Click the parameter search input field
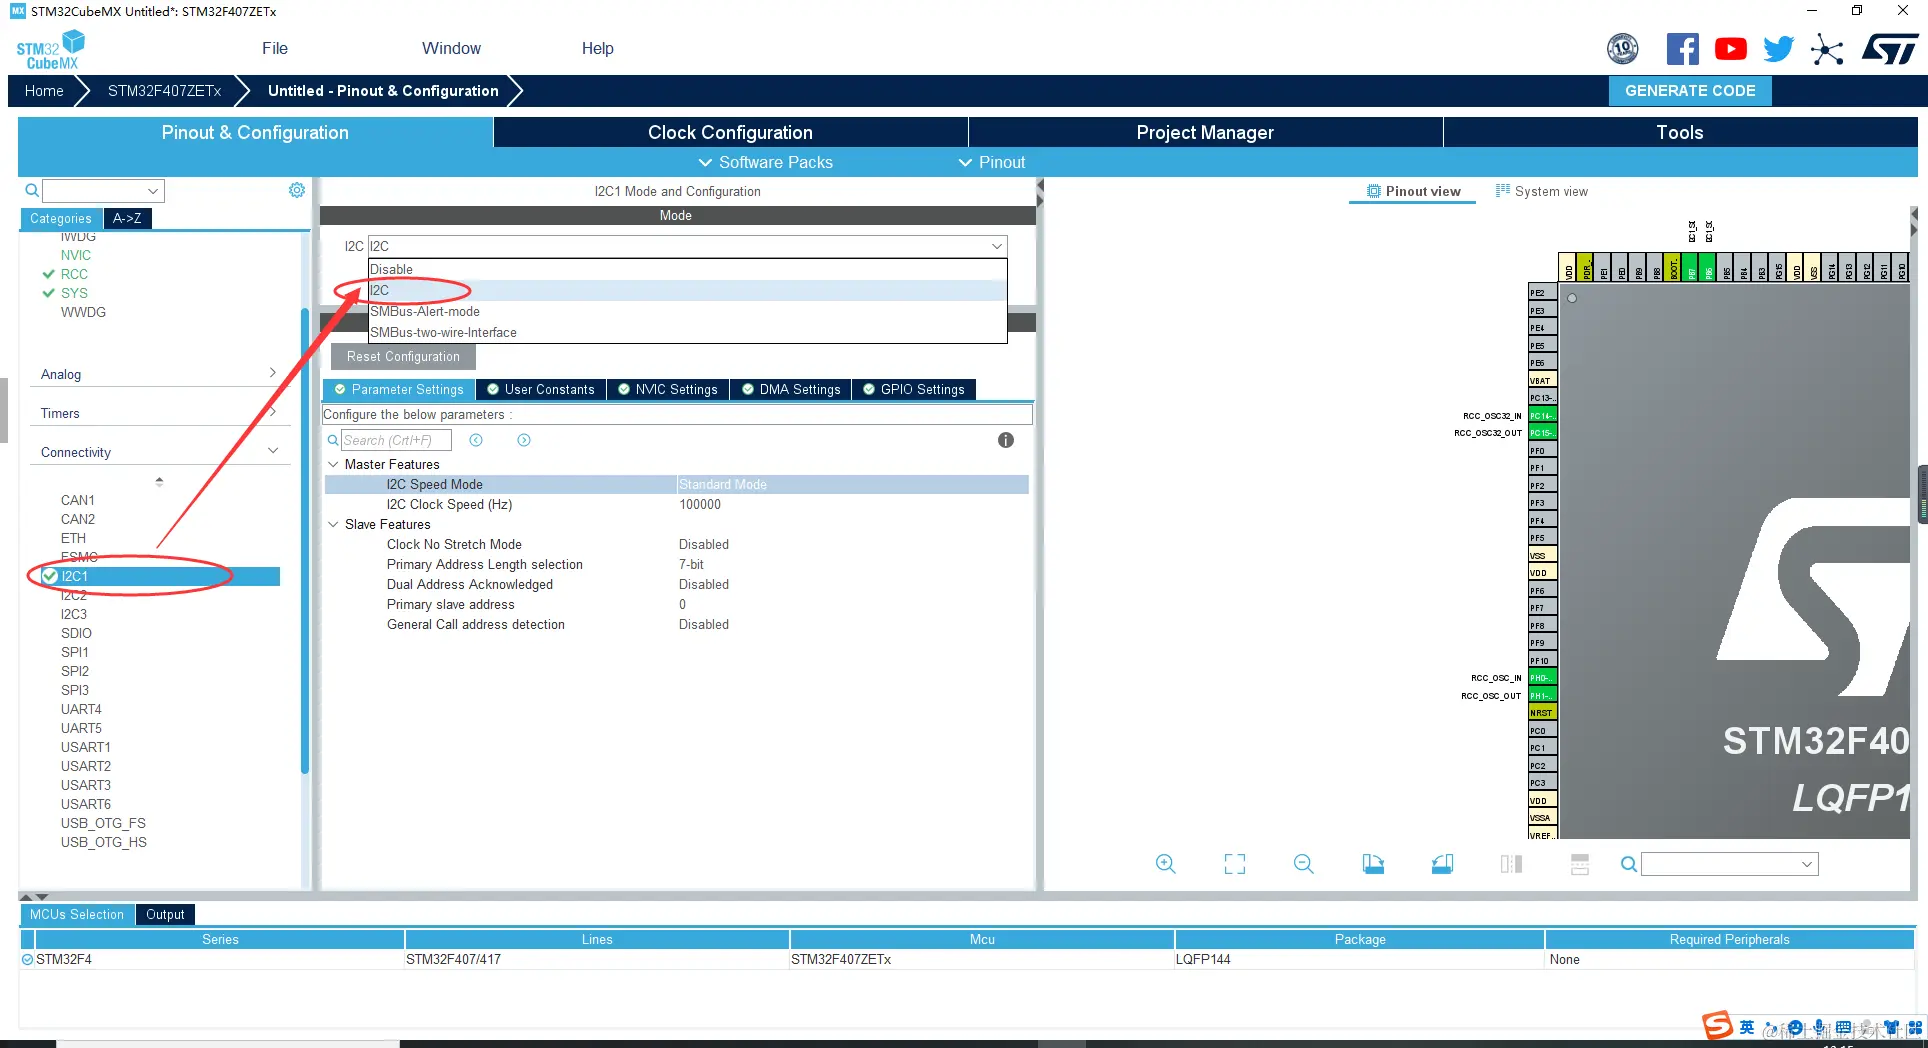 point(396,440)
